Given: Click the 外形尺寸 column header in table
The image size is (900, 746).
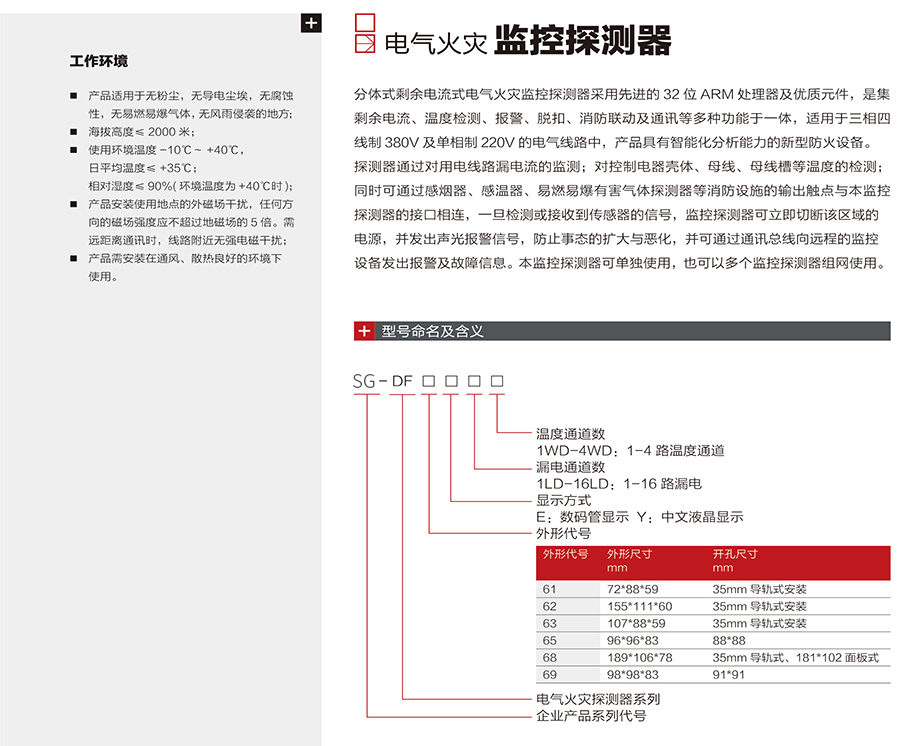Looking at the screenshot, I should point(629,553).
